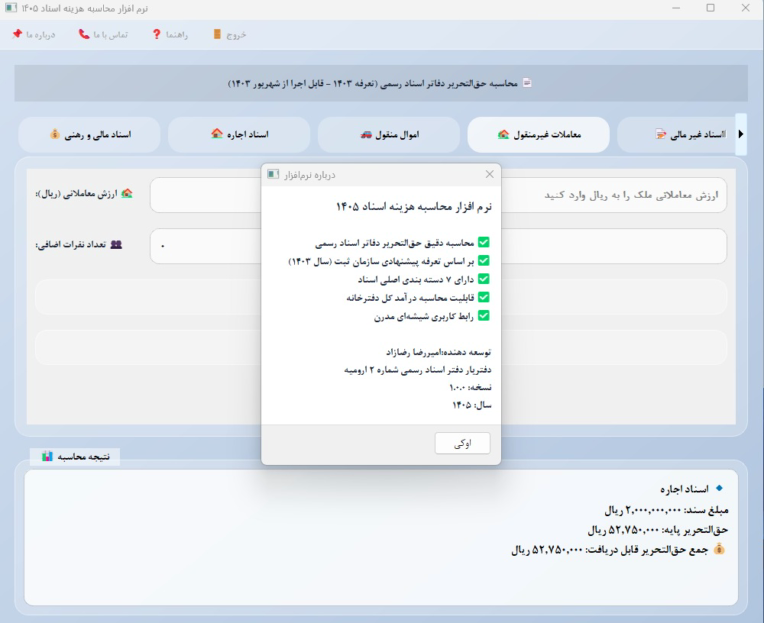Click the chart icon beside نتیجه محاسبه
764x623 pixels.
47,456
